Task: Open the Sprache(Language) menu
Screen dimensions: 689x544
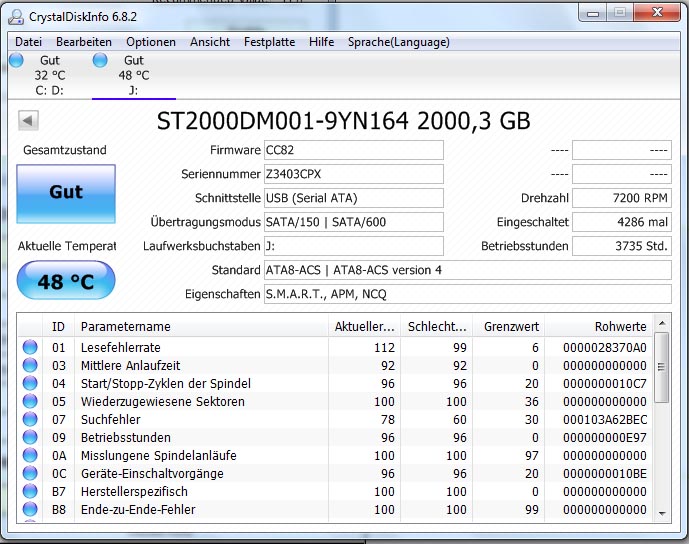Action: [x=399, y=42]
